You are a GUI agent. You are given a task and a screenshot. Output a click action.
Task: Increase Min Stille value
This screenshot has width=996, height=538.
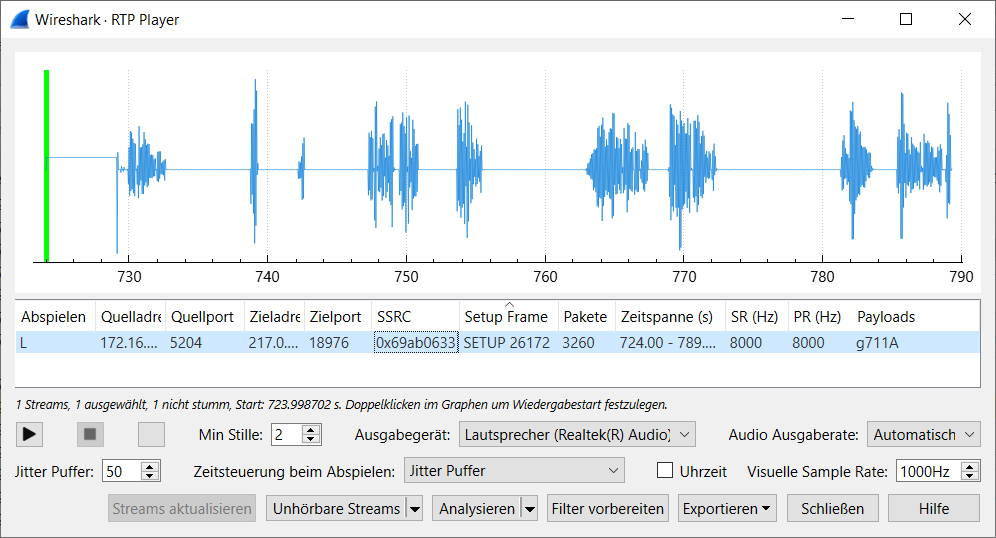[x=311, y=430]
